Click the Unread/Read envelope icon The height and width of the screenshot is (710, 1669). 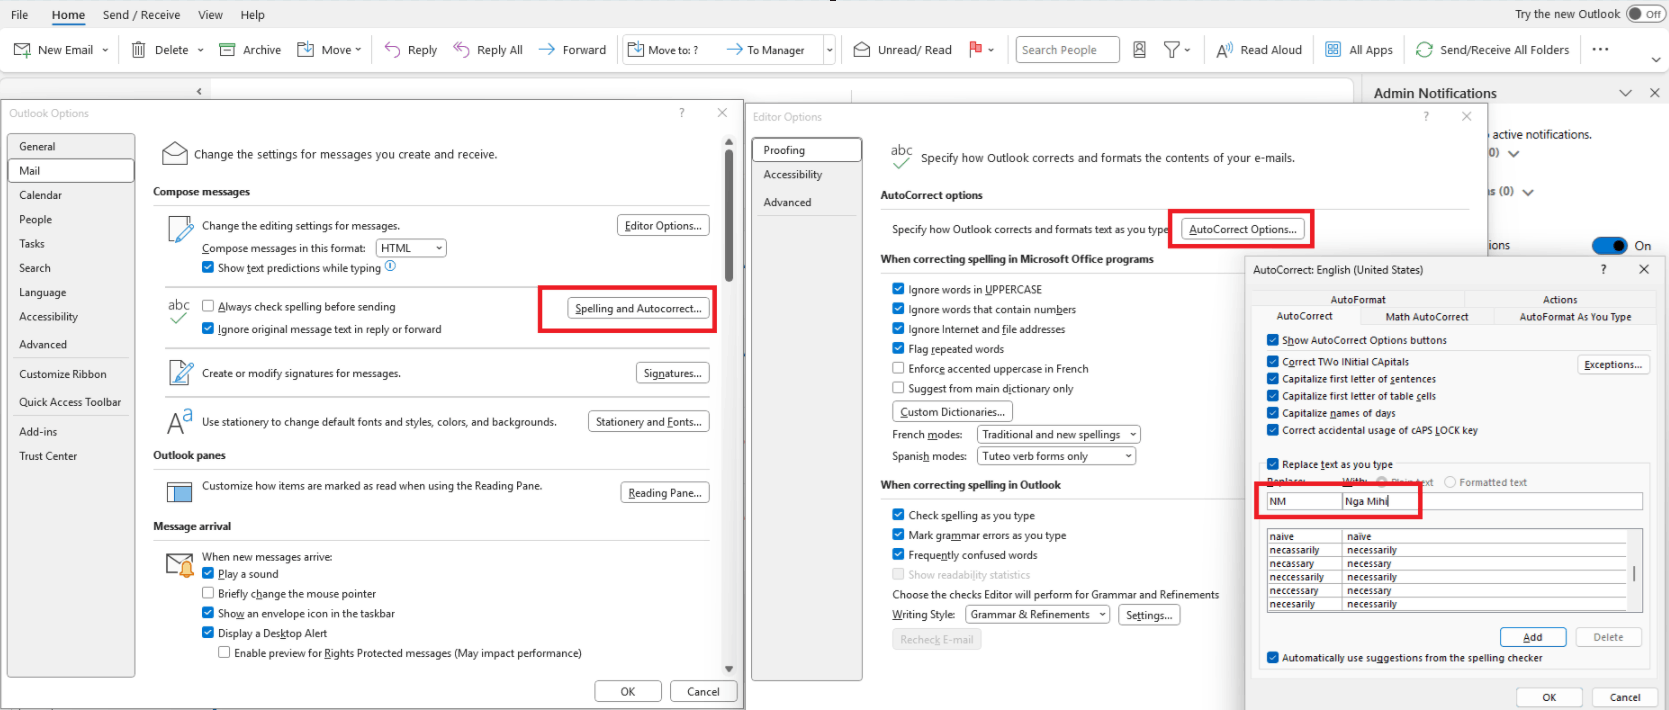click(x=862, y=50)
